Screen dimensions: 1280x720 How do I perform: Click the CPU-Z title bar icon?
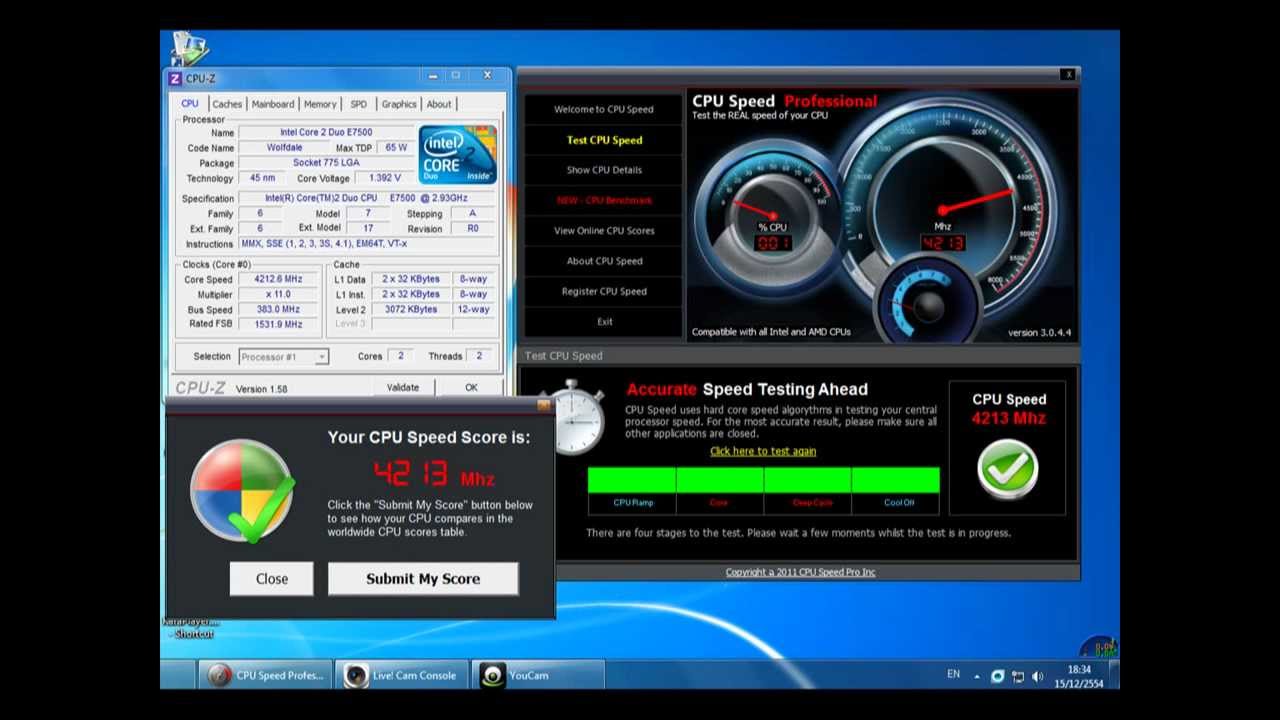click(x=175, y=78)
